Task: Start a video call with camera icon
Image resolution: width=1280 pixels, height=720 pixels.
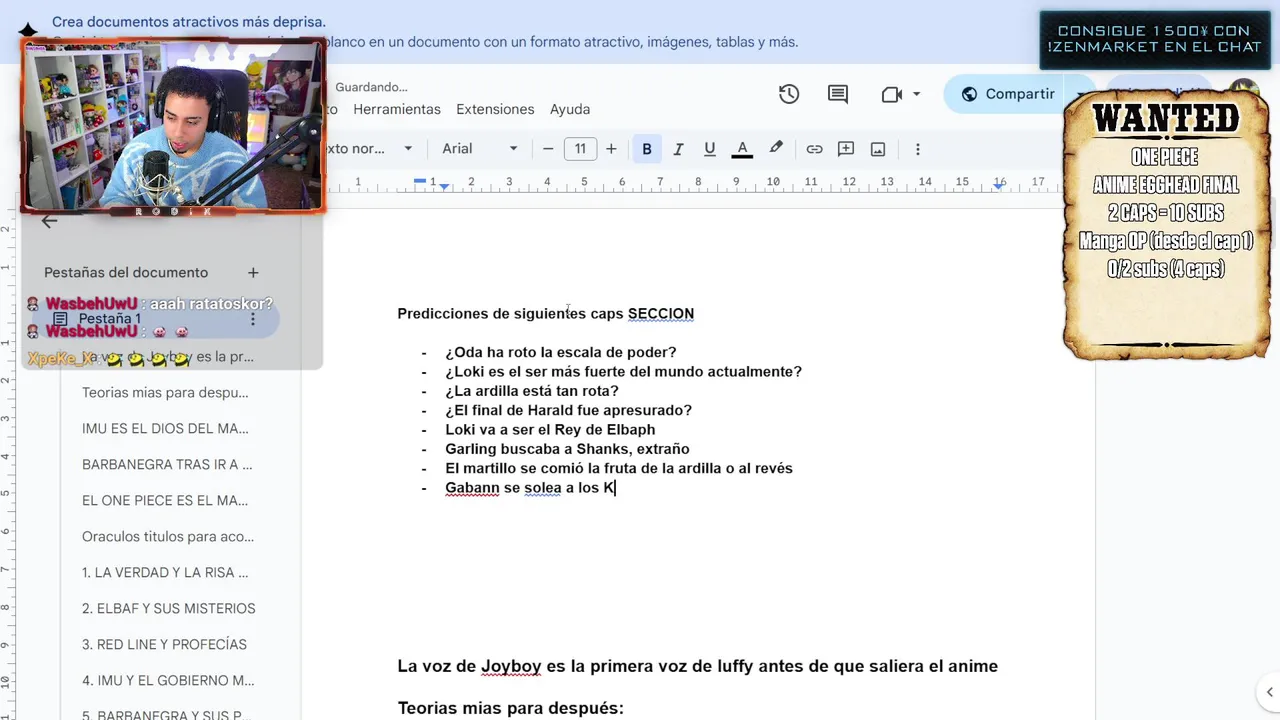Action: click(891, 94)
